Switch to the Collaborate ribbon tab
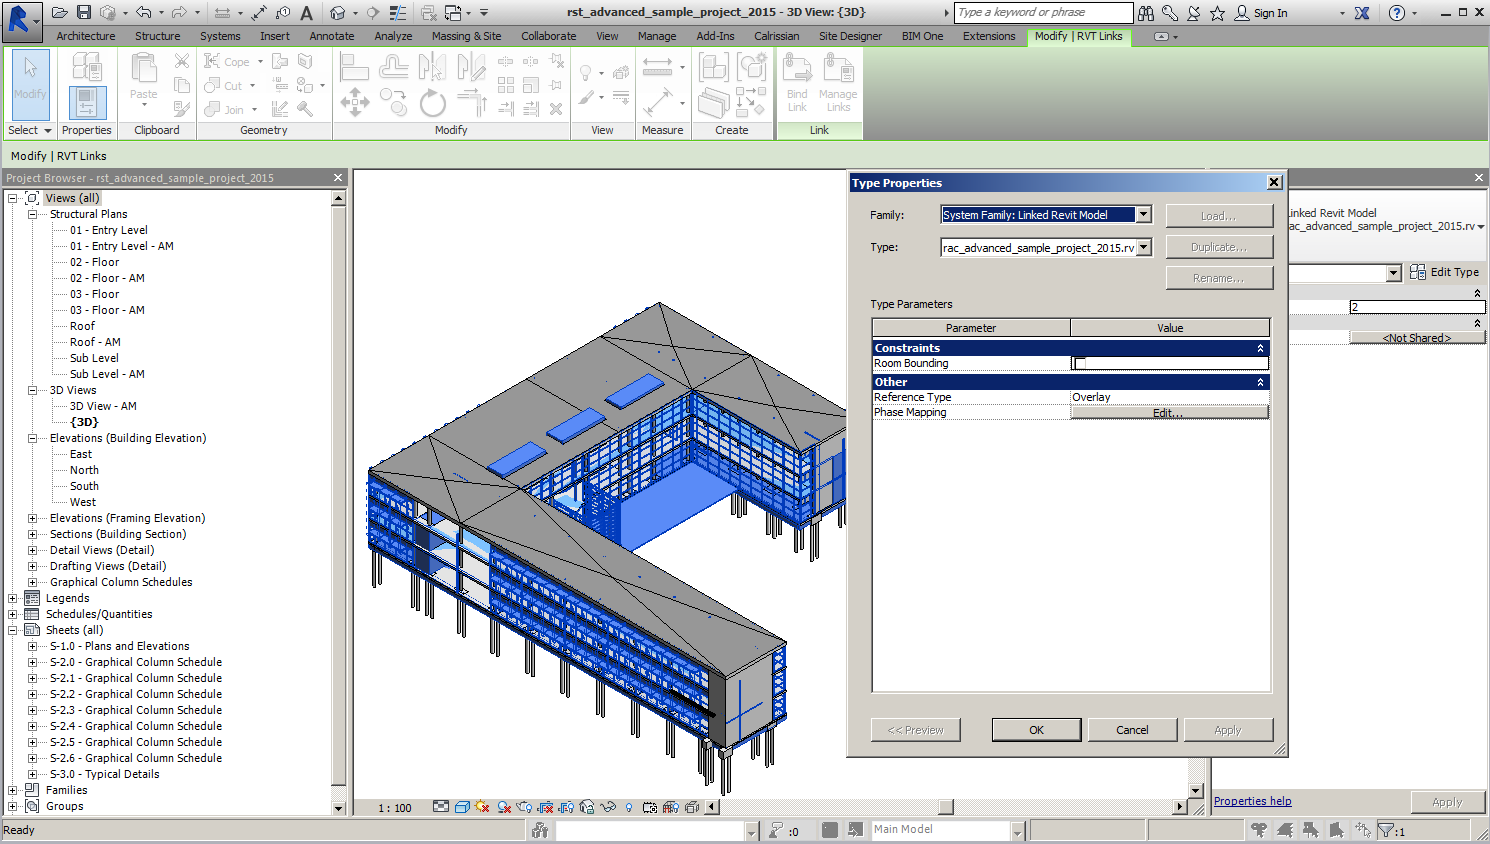The height and width of the screenshot is (844, 1490). click(549, 36)
